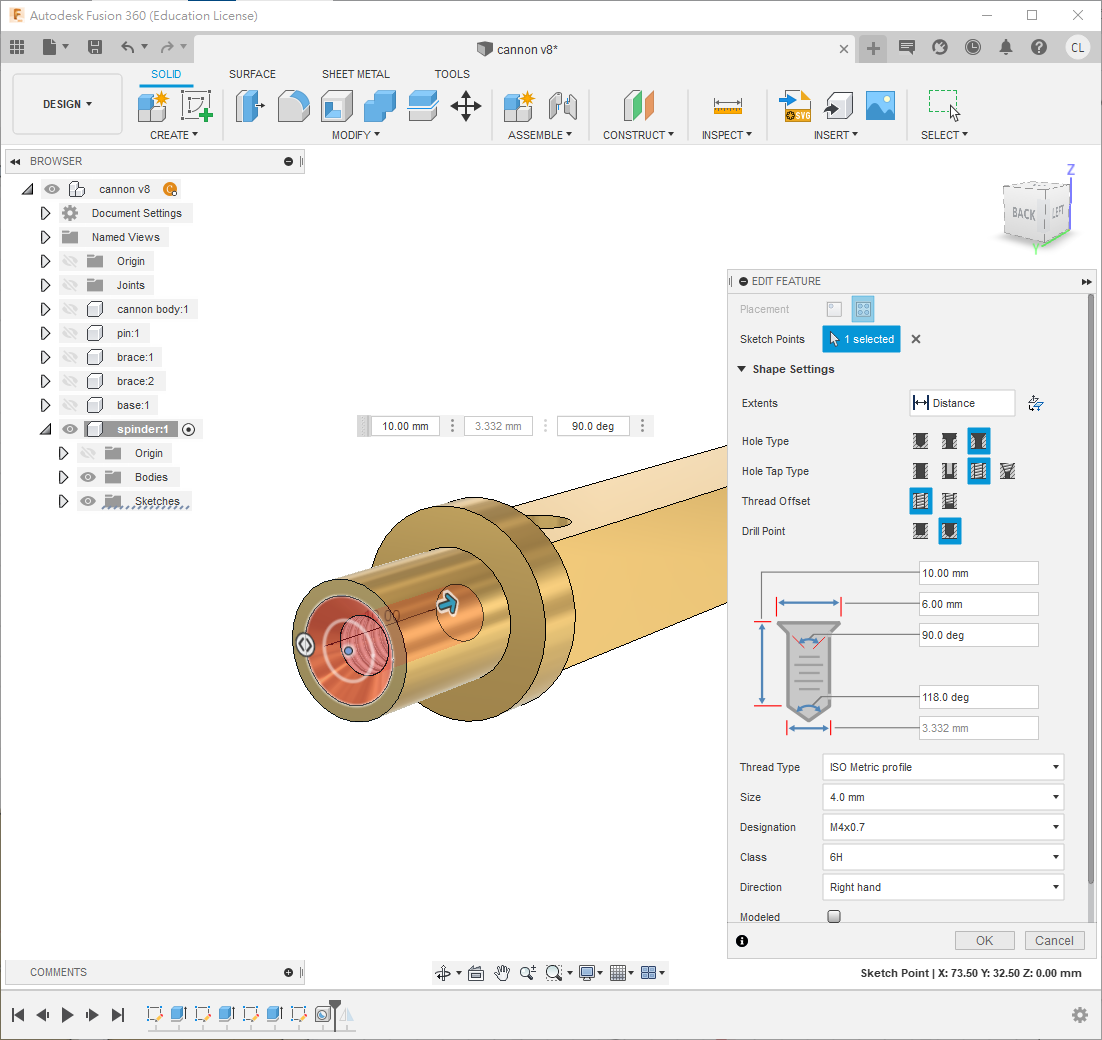This screenshot has width=1102, height=1040.
Task: Click the Job Status clock icon
Action: tap(973, 47)
